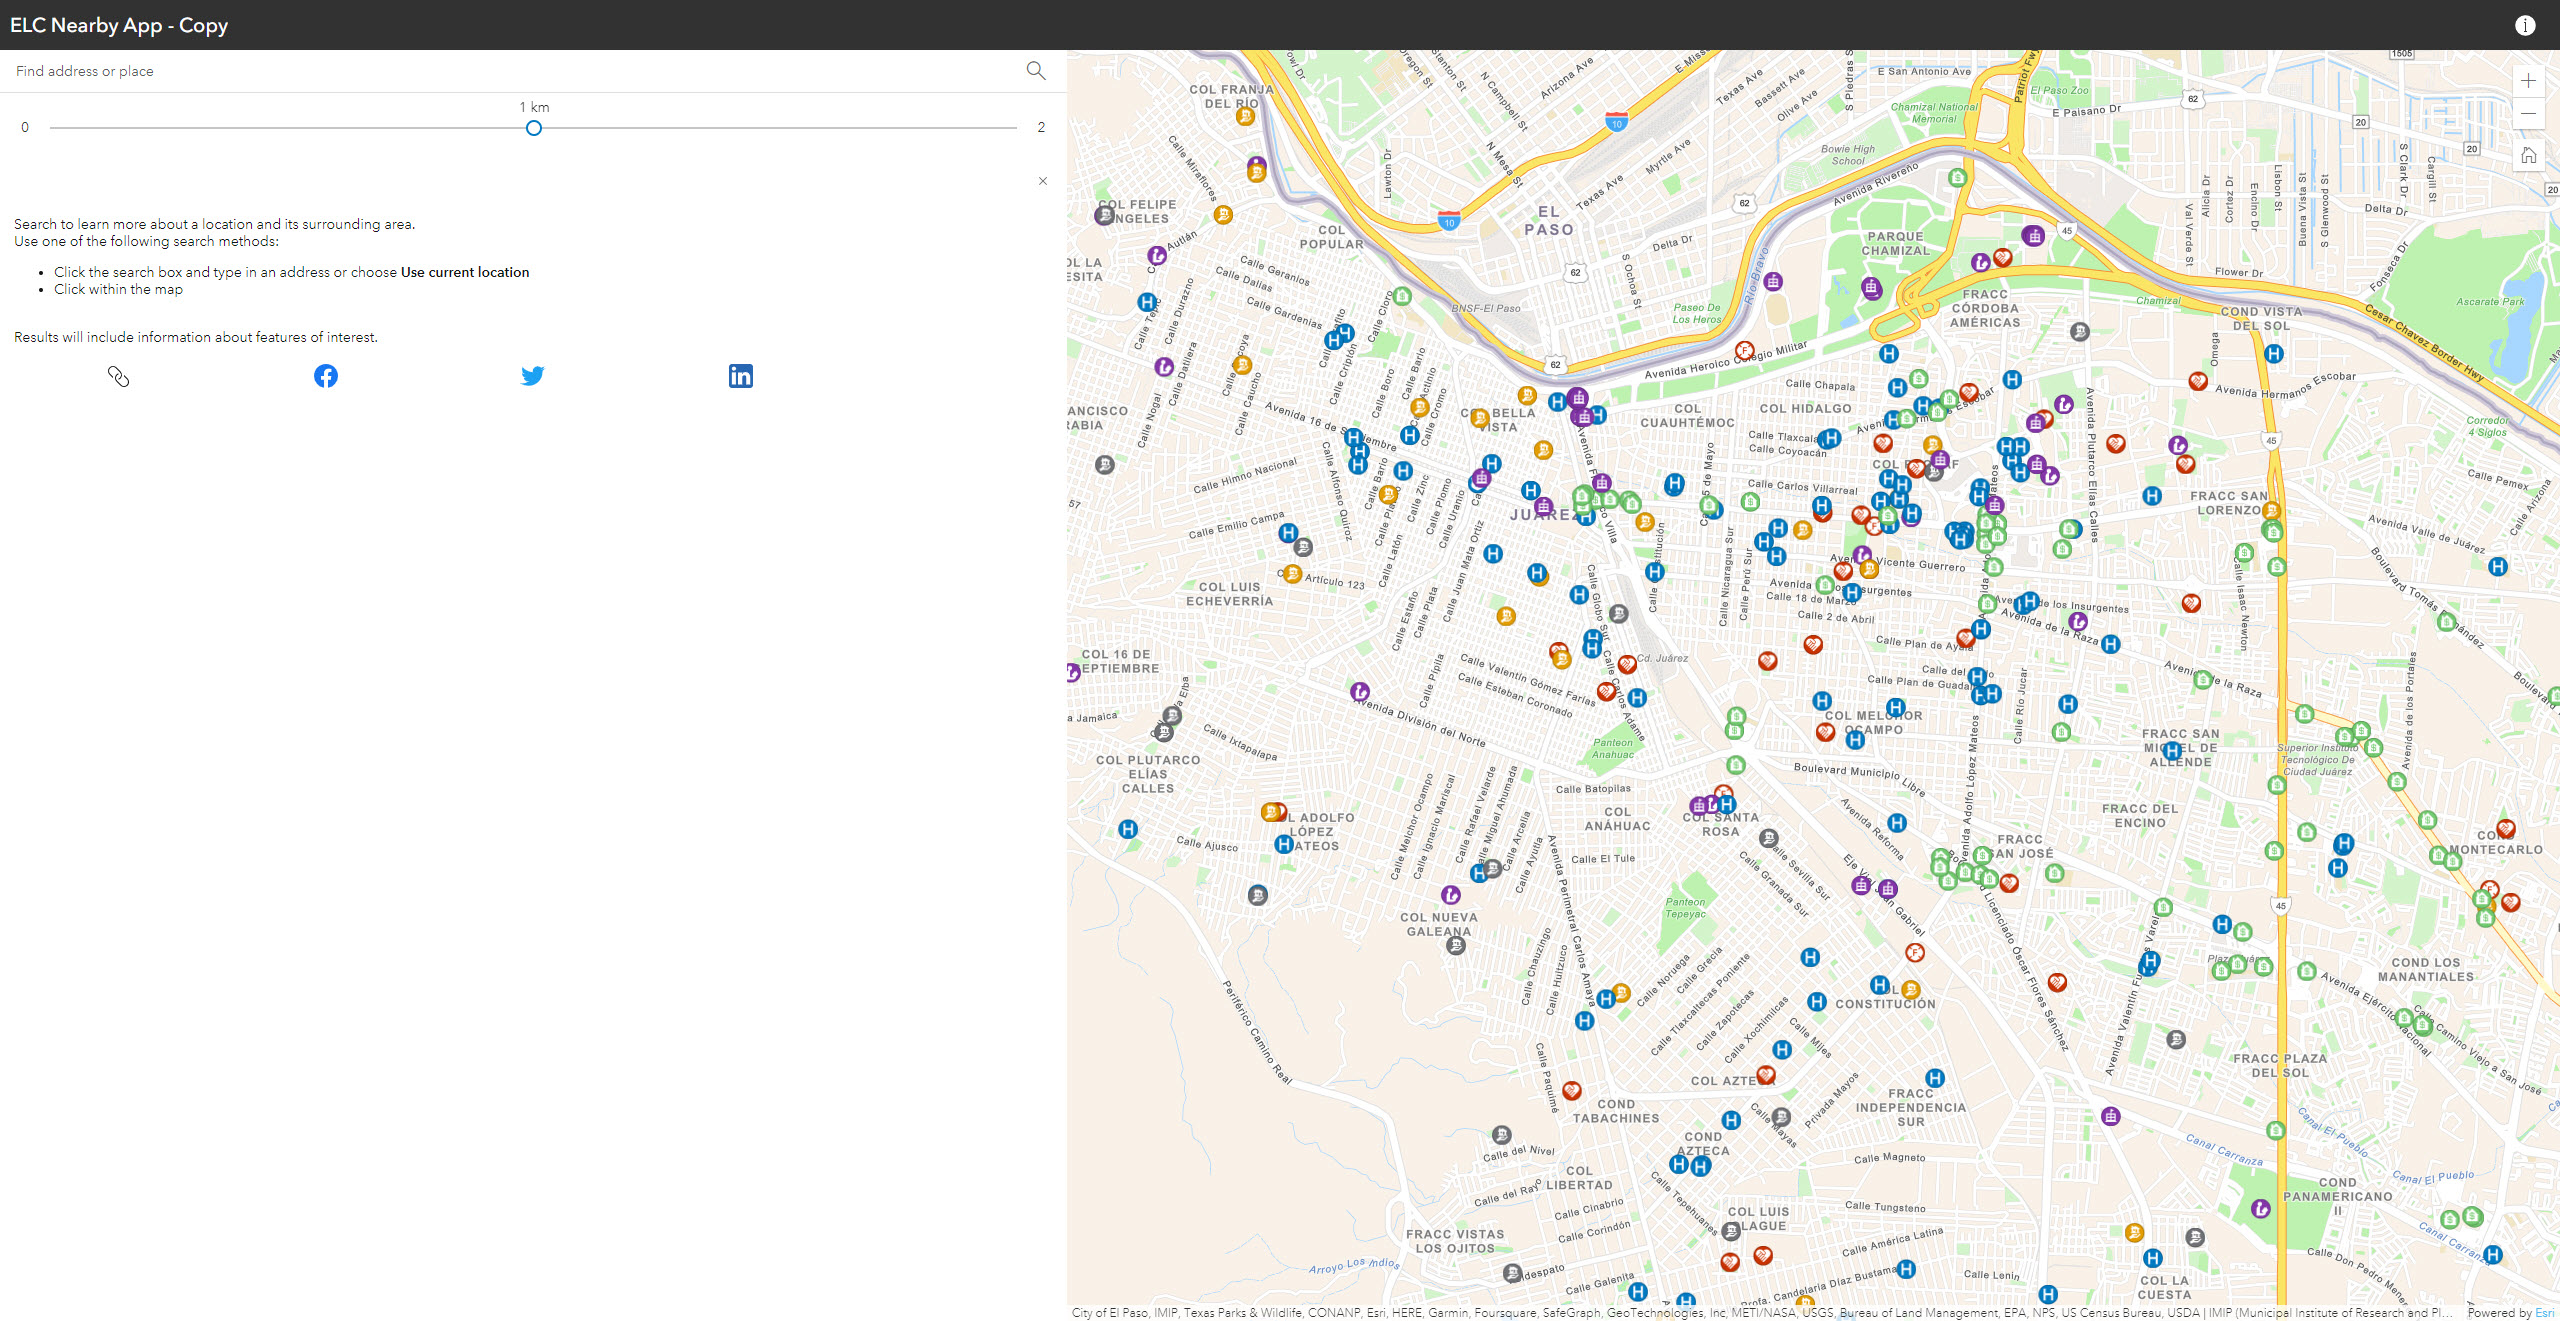Click the El Paso Zoo map label
Screen dimensions: 2560x1321
(x=2059, y=90)
